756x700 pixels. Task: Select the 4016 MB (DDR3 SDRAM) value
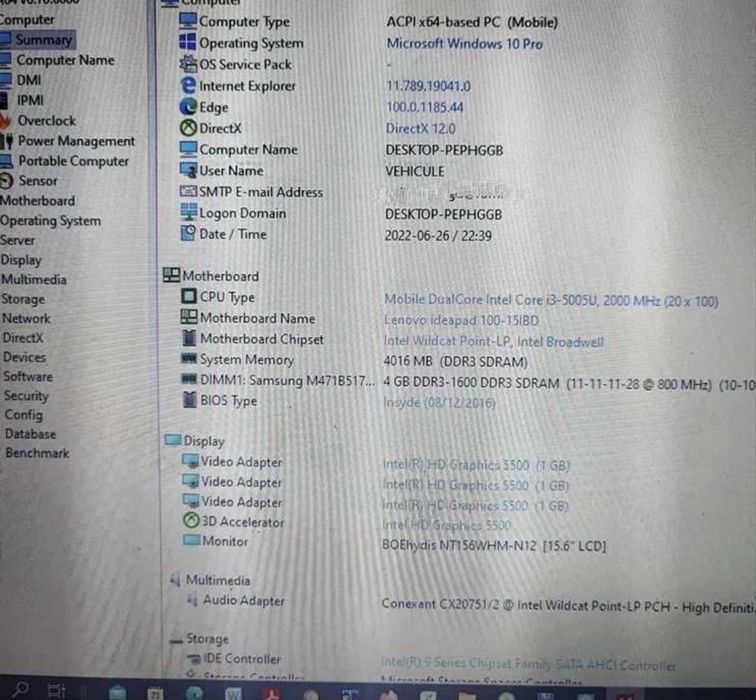[x=456, y=362]
